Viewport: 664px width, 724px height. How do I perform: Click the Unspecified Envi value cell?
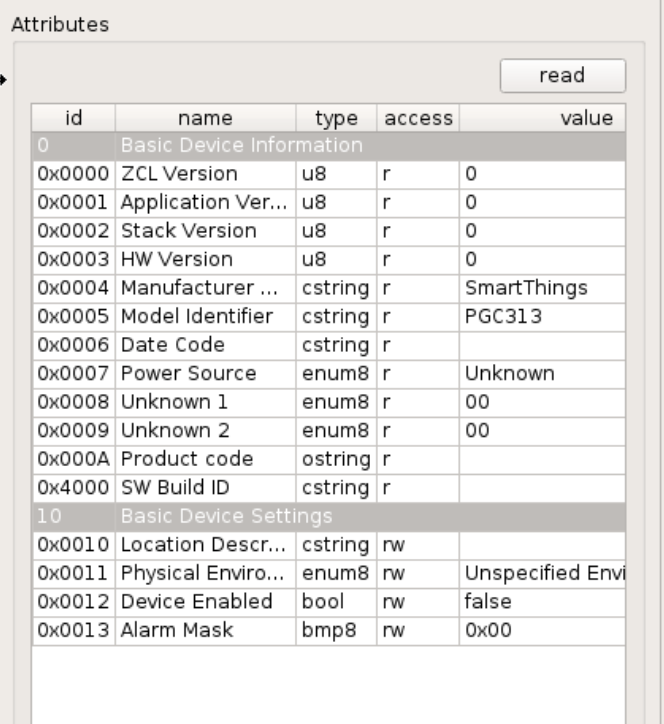[543, 573]
